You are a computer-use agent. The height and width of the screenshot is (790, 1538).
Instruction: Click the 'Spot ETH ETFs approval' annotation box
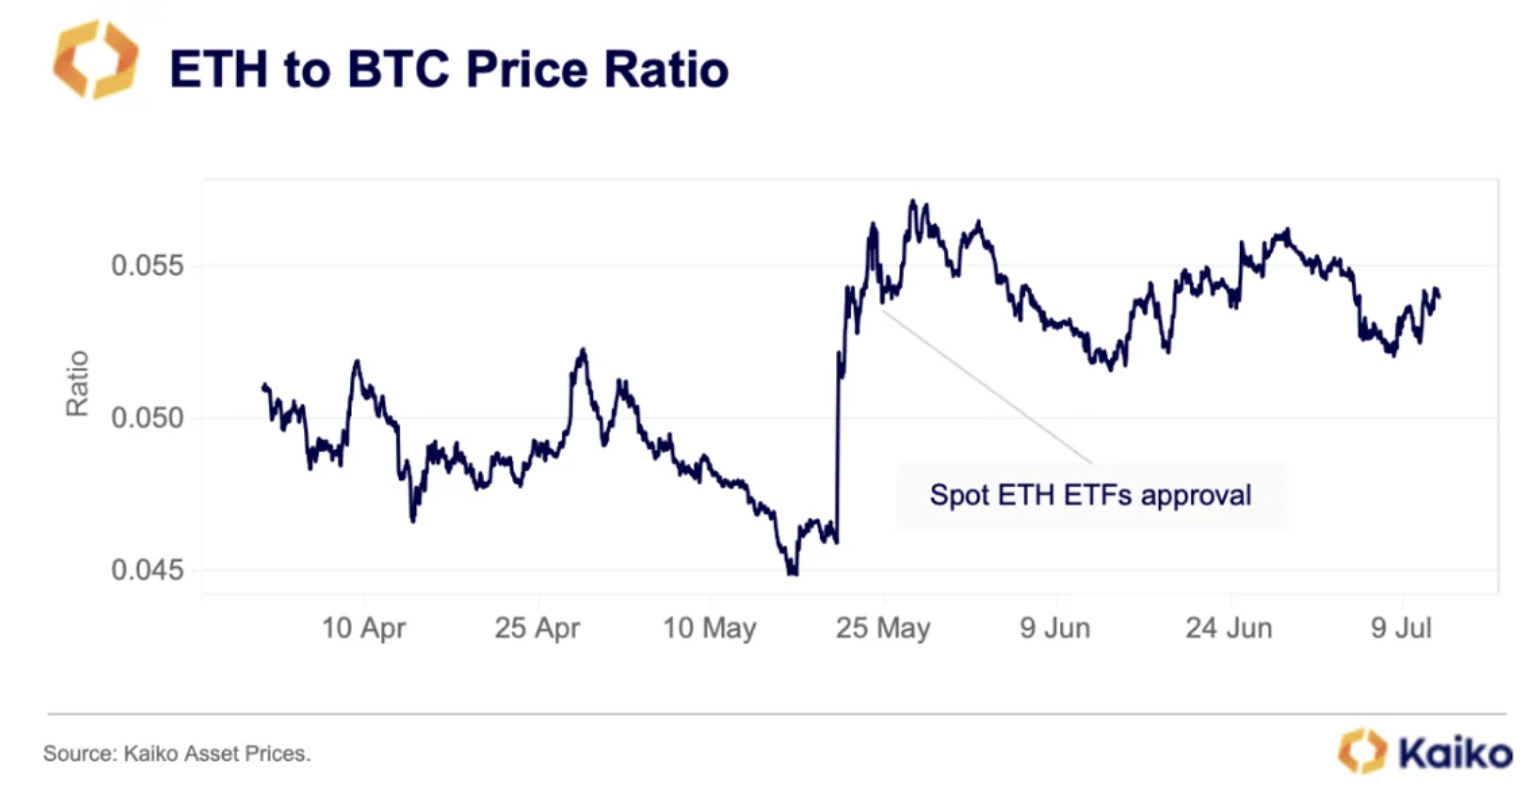[x=1090, y=495]
